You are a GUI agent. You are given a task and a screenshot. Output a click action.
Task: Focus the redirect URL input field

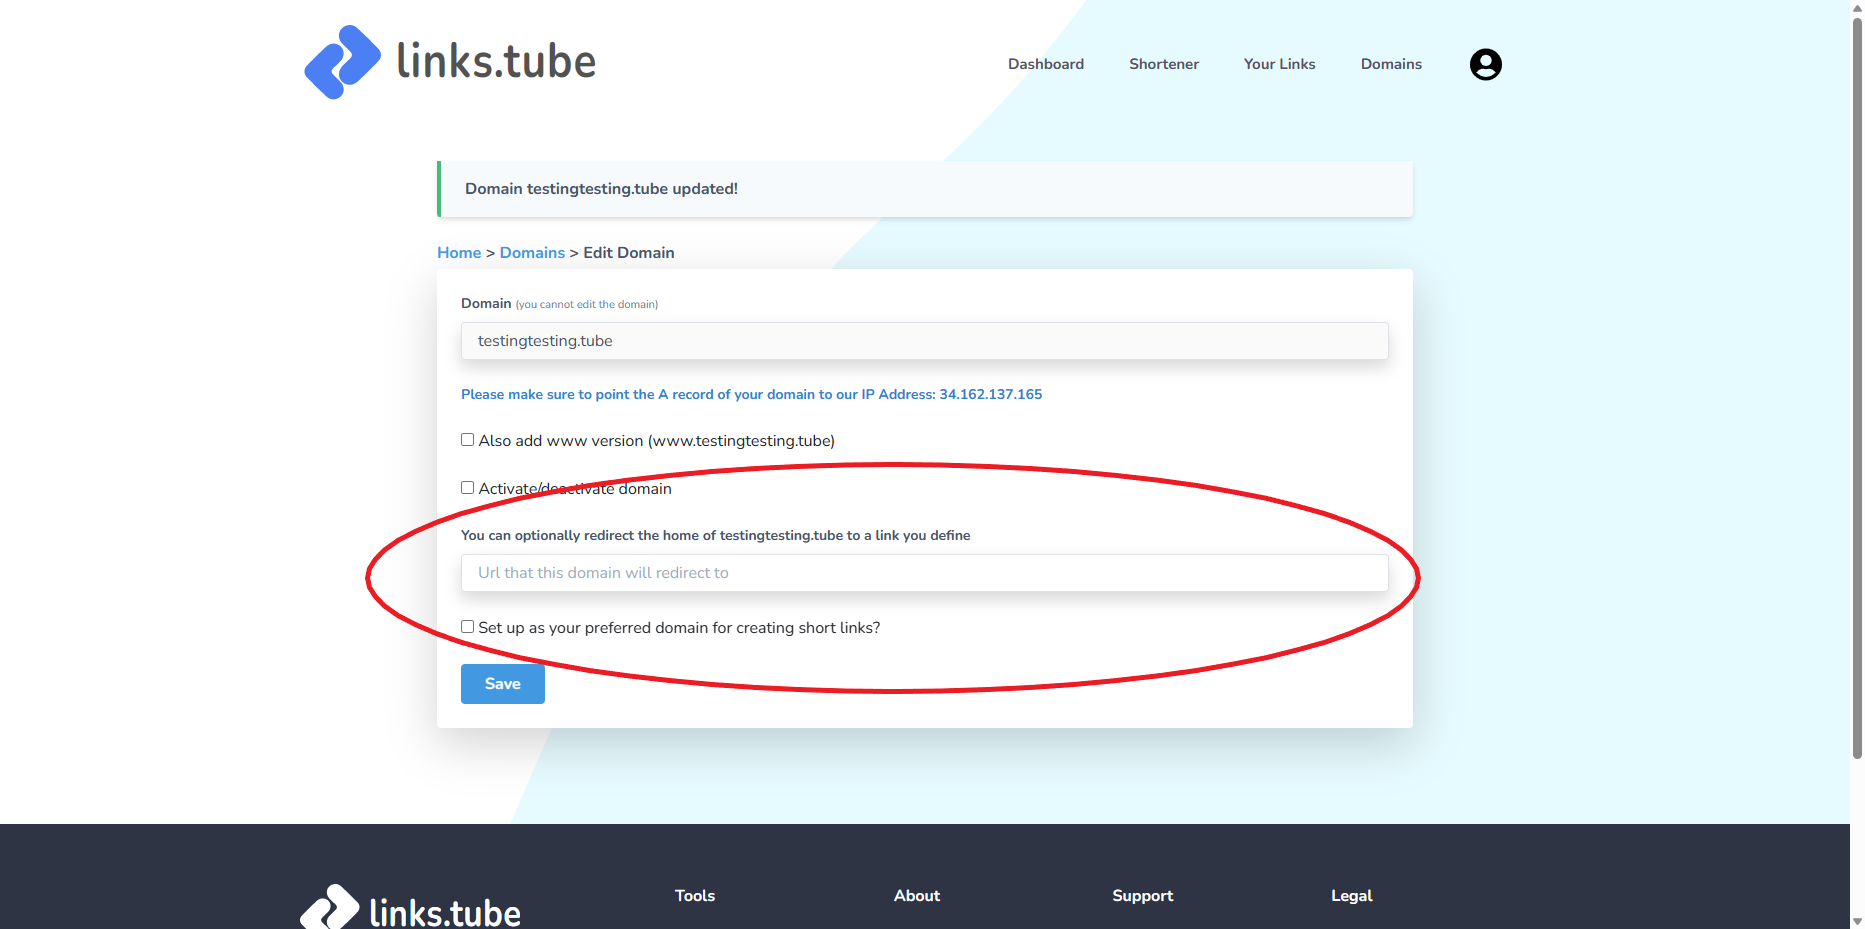click(x=924, y=573)
